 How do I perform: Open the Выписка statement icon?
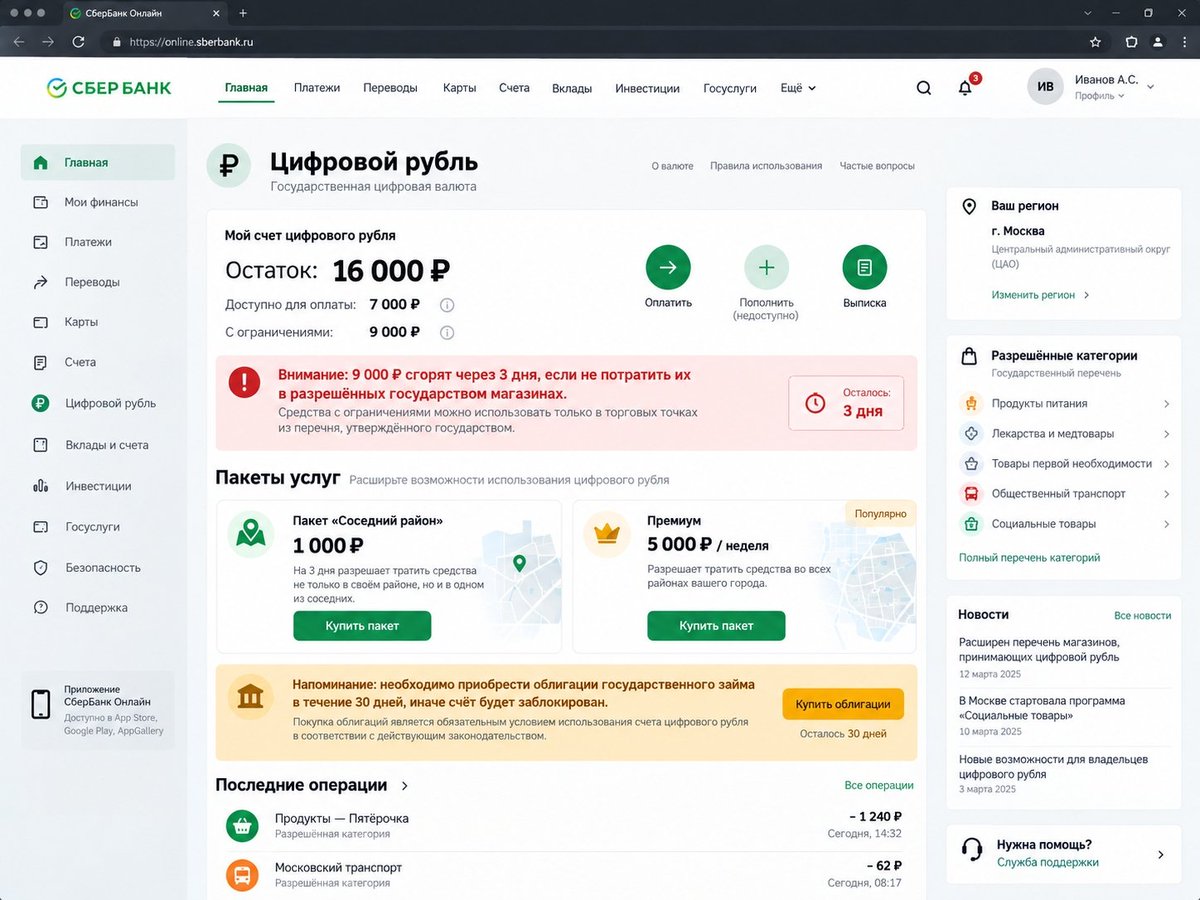coord(865,267)
